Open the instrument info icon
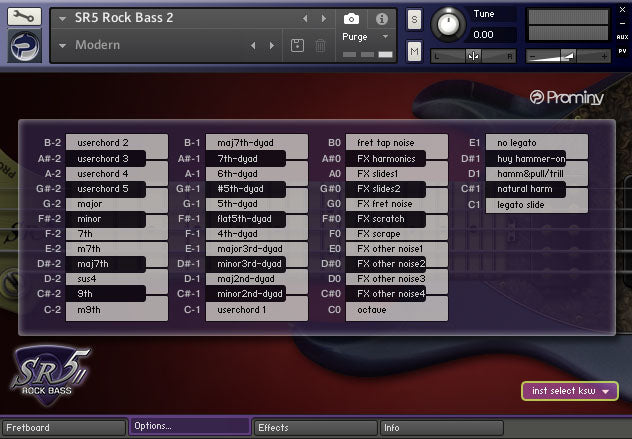The width and height of the screenshot is (632, 439). pos(382,19)
